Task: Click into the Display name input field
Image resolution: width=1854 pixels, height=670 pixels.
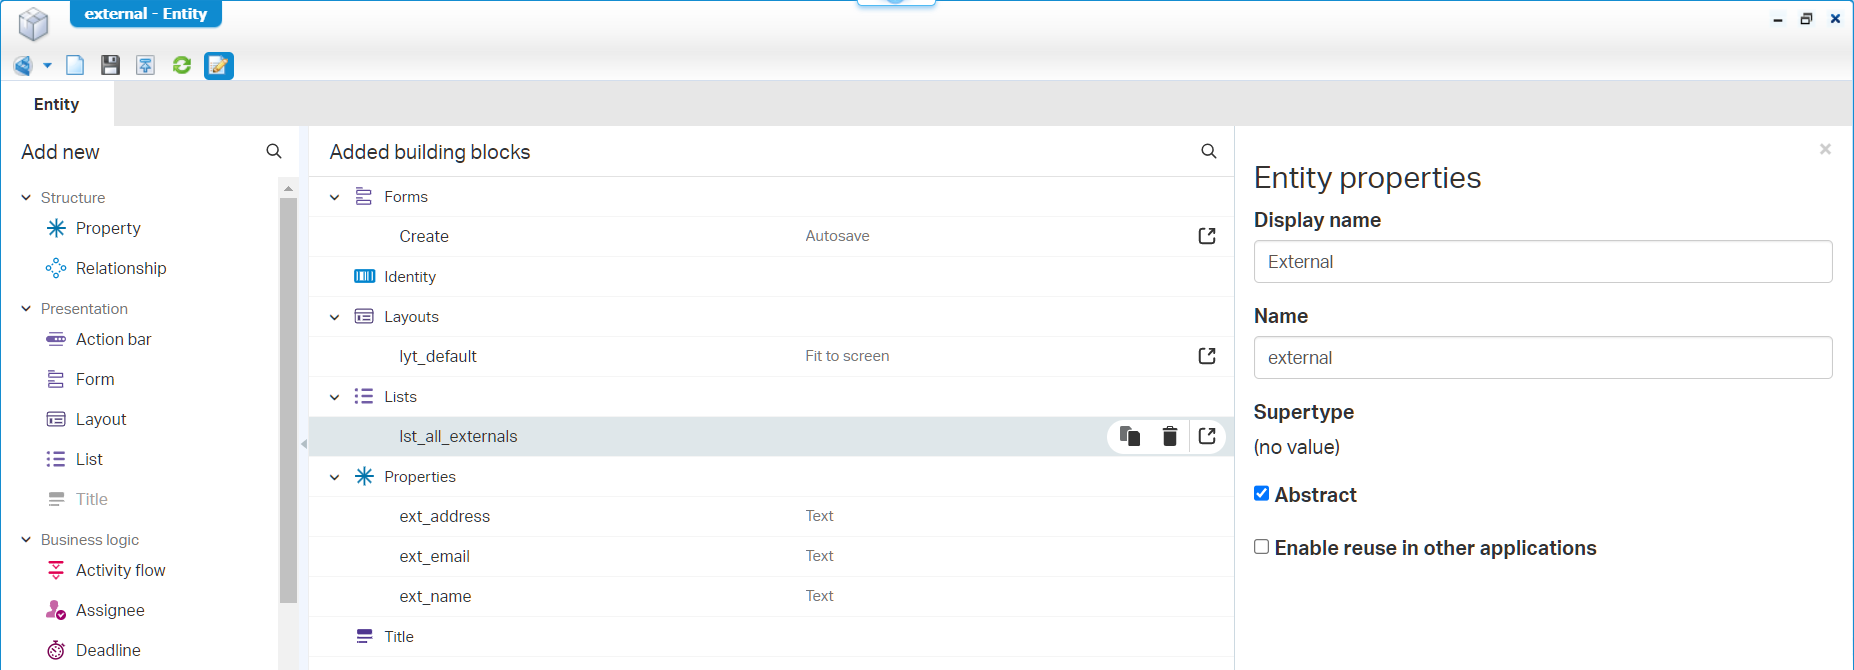Action: 1542,262
